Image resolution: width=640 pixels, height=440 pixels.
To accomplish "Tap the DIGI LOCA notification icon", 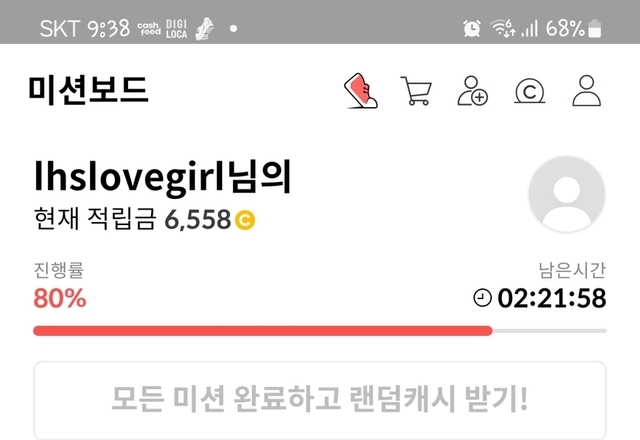I will pyautogui.click(x=176, y=29).
